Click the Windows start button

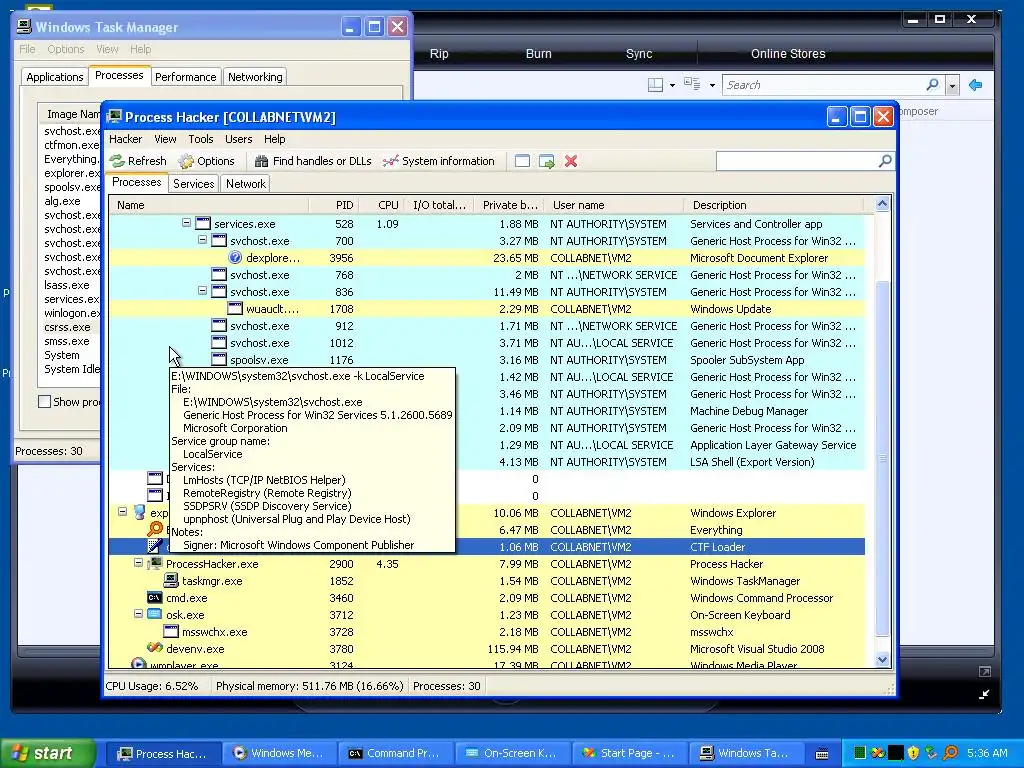point(48,753)
